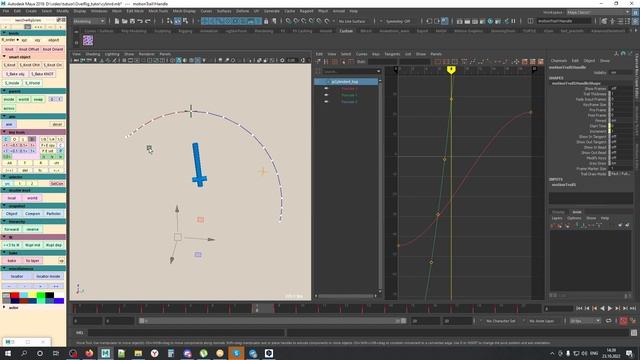Screen dimensions: 640x360
Task: Open Windows Start menu
Action: click(x=7, y=353)
